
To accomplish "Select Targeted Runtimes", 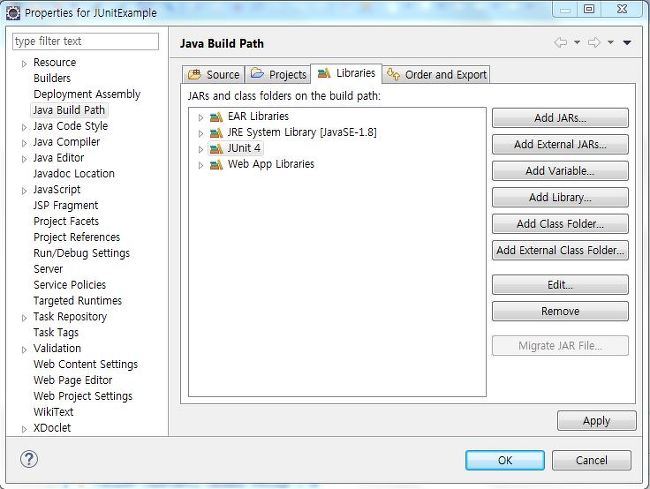I will point(77,301).
